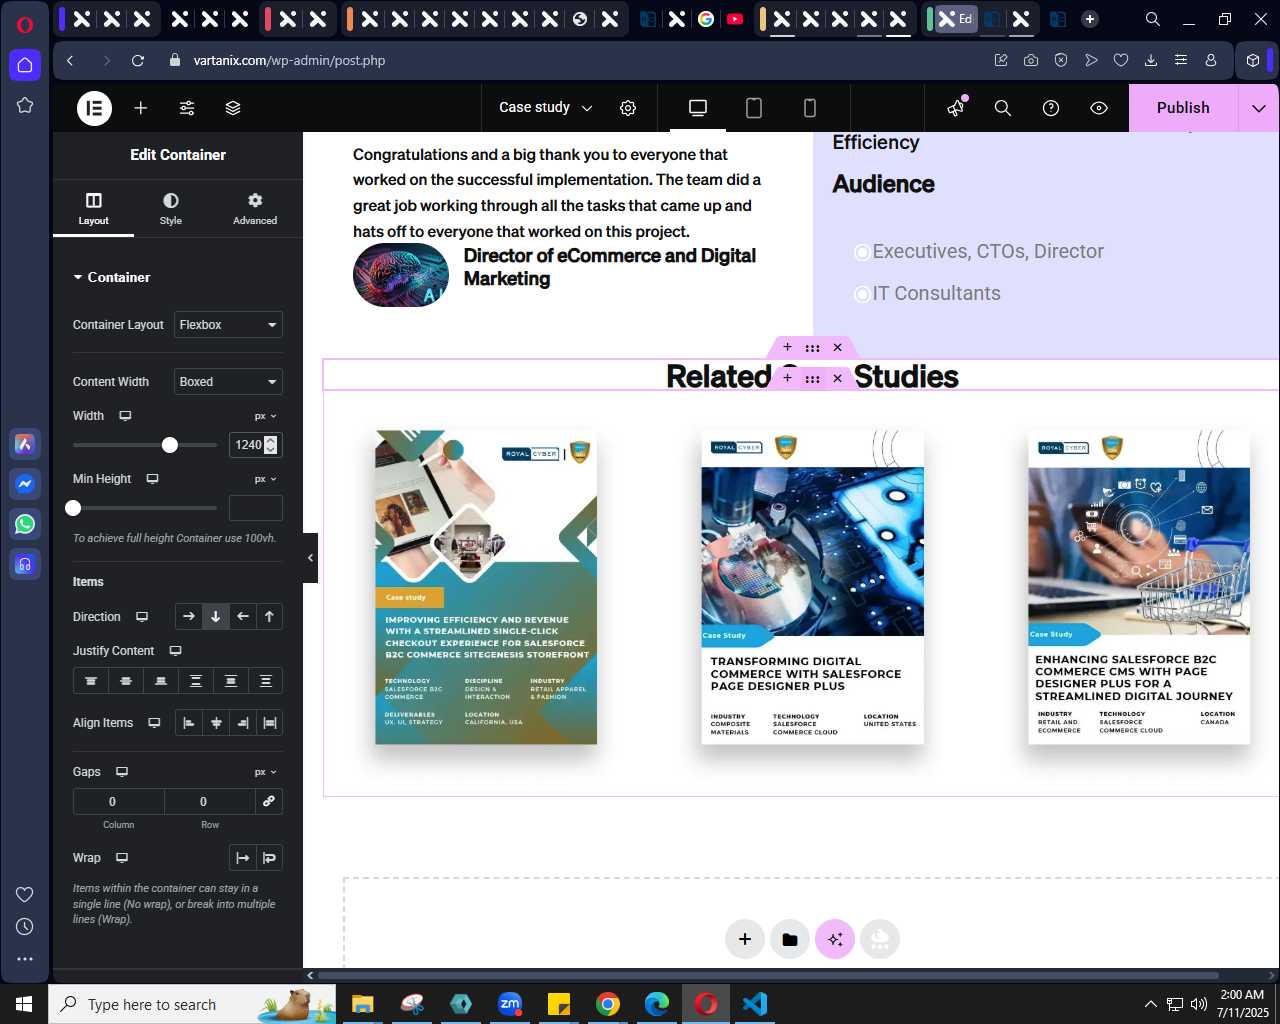Add container via upper handle plus
1280x1024 pixels.
click(x=787, y=348)
